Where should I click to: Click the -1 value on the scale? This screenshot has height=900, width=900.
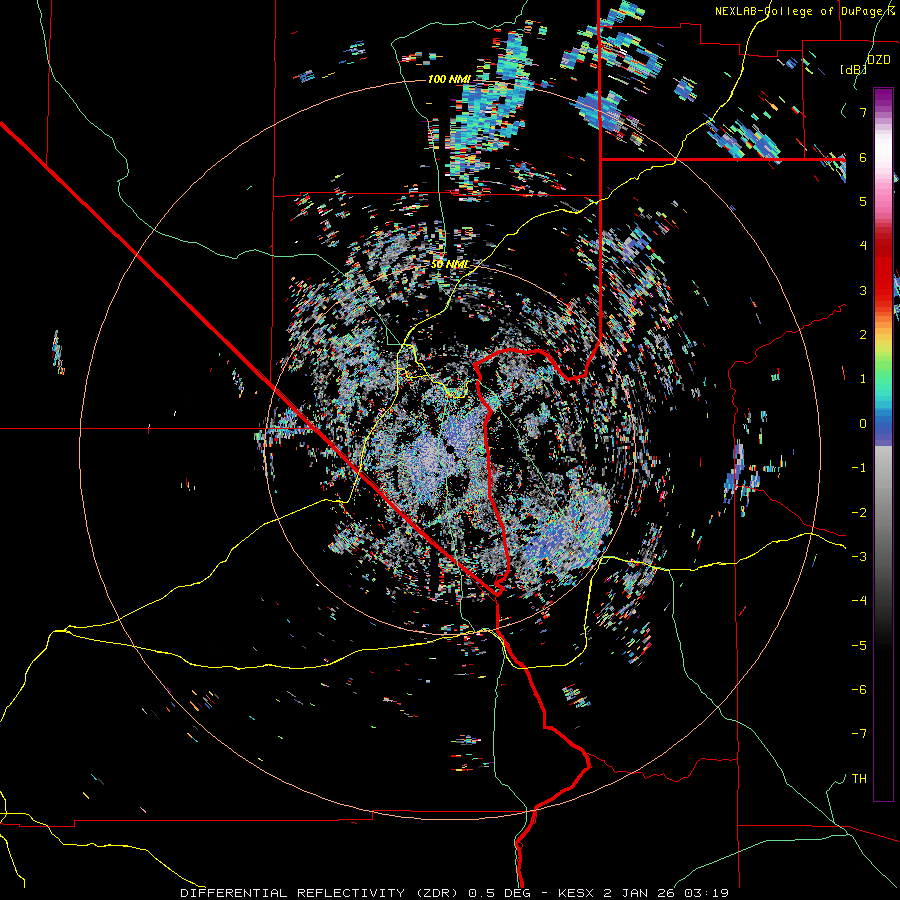point(859,468)
